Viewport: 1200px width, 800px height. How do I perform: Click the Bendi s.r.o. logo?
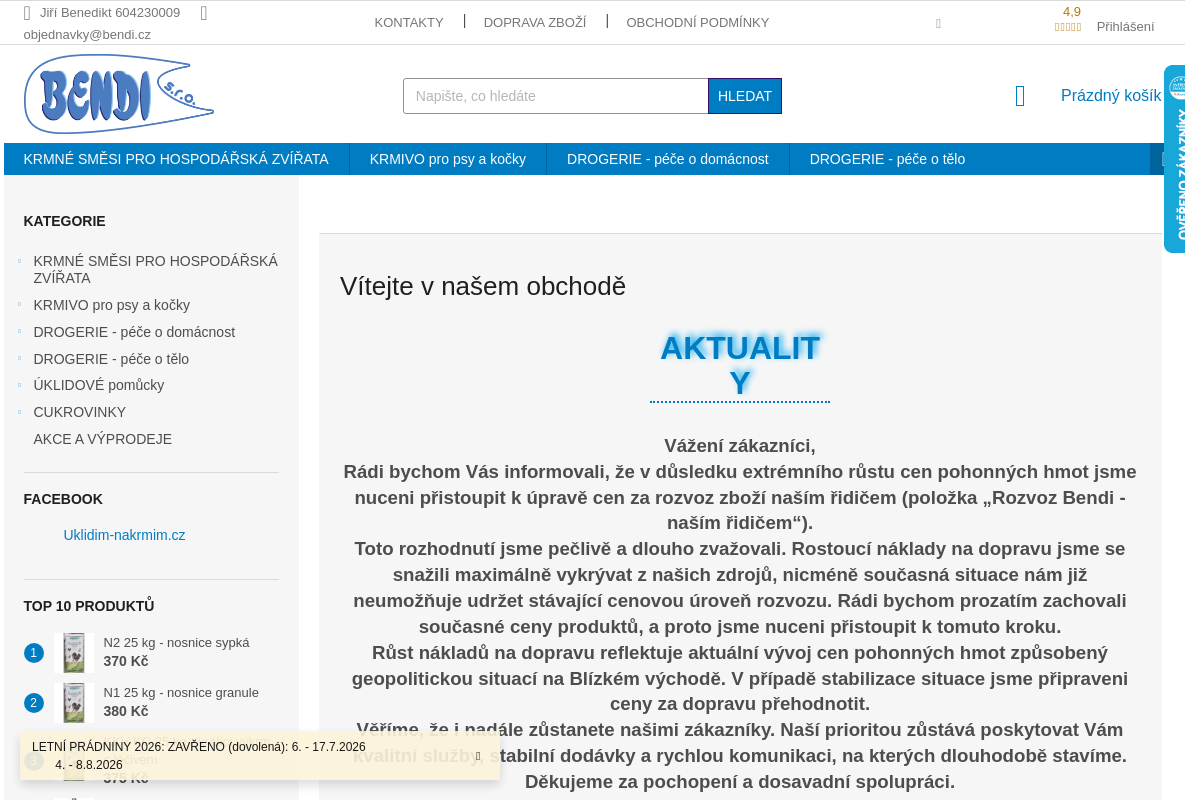click(119, 94)
